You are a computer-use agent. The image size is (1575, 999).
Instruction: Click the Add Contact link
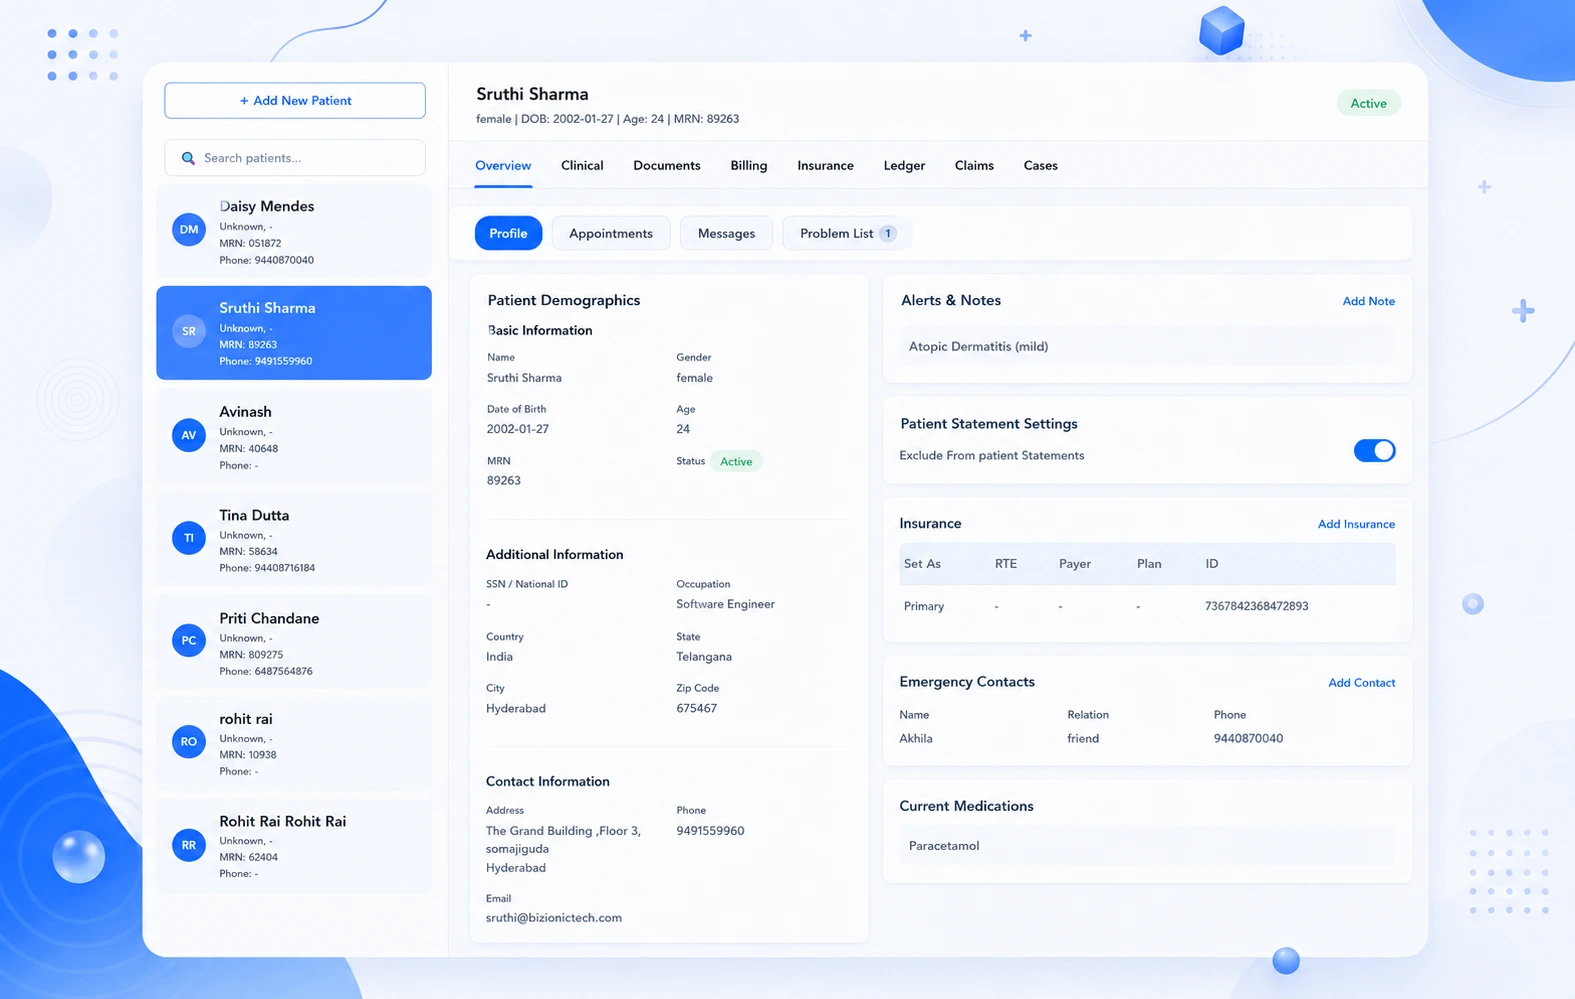[x=1361, y=683]
